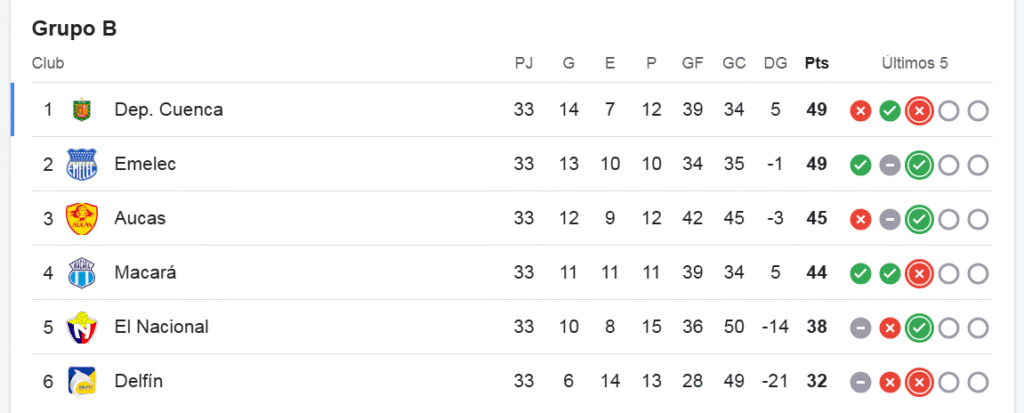Click Macará's highlighted latest loss icon

point(919,273)
